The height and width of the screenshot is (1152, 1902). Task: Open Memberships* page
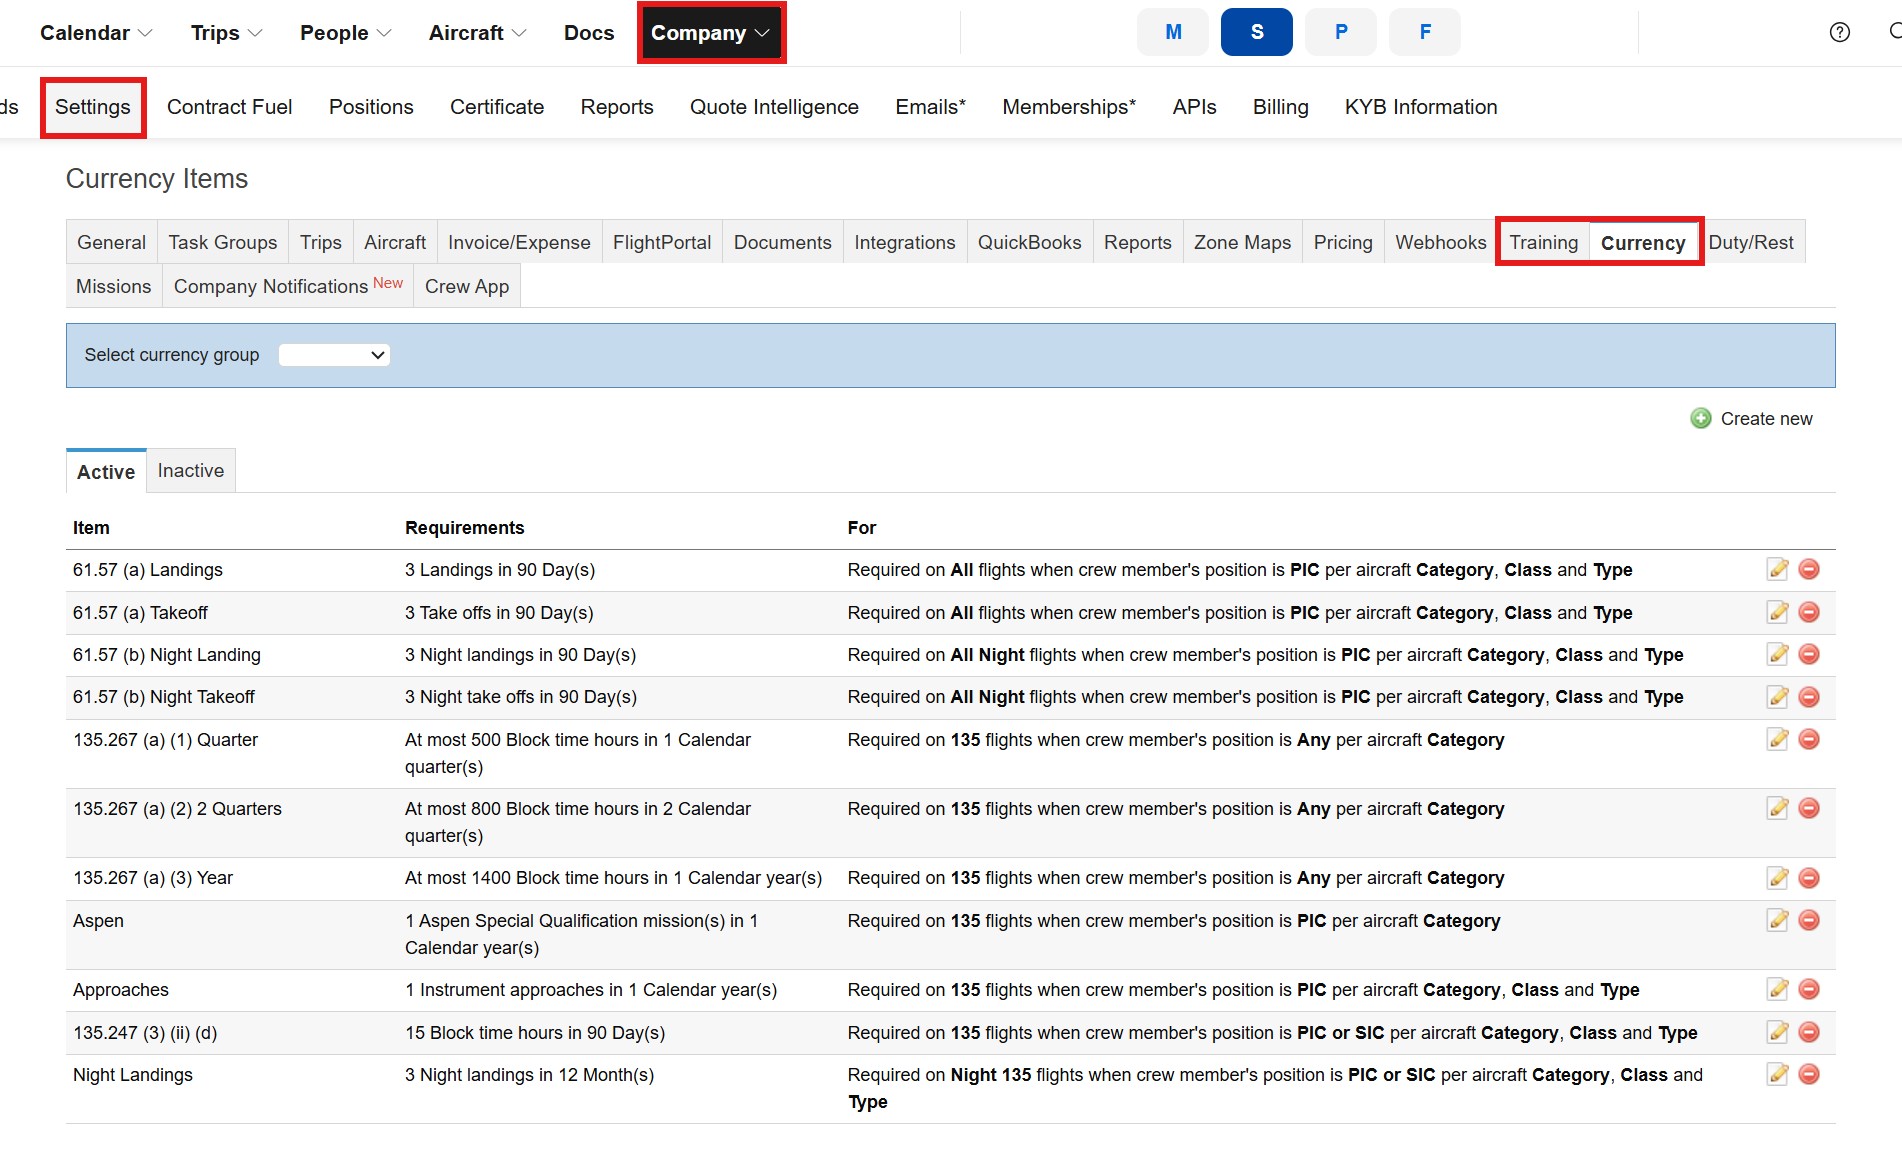pos(1069,107)
